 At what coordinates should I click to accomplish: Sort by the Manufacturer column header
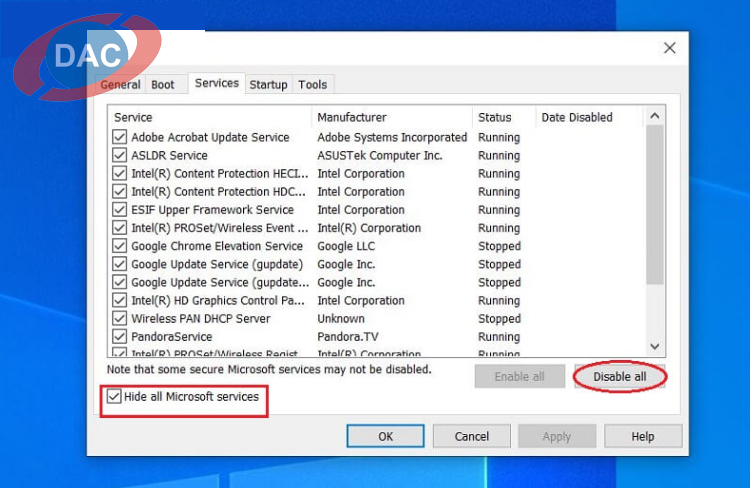(392, 117)
